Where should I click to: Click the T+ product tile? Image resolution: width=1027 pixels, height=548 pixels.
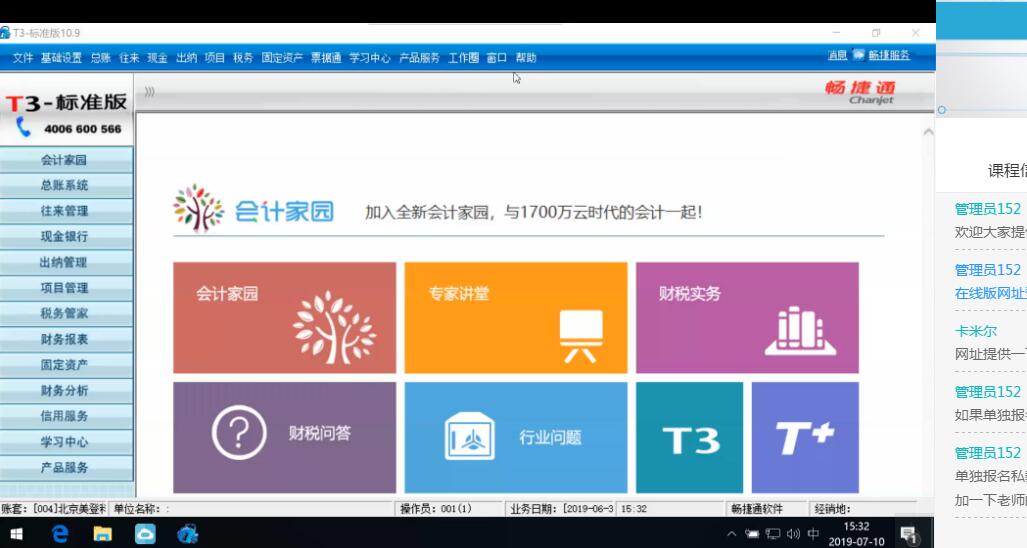pos(805,437)
